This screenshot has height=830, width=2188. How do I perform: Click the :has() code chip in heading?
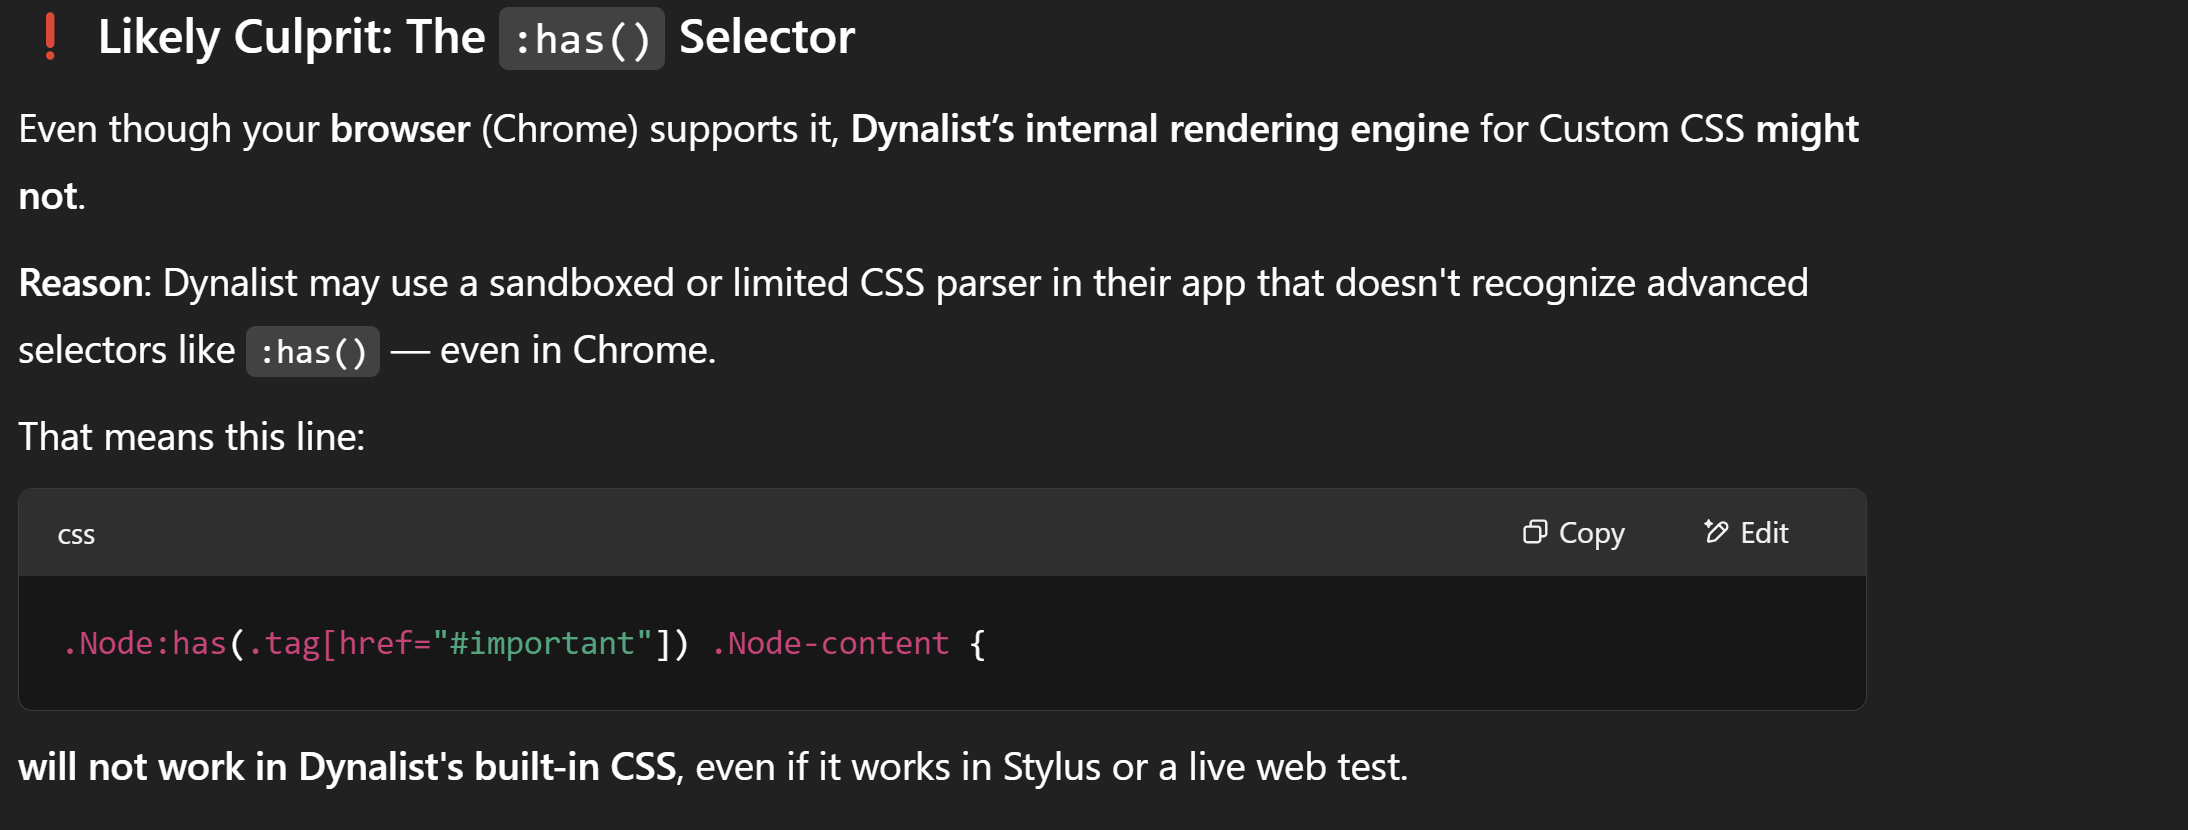pyautogui.click(x=582, y=39)
